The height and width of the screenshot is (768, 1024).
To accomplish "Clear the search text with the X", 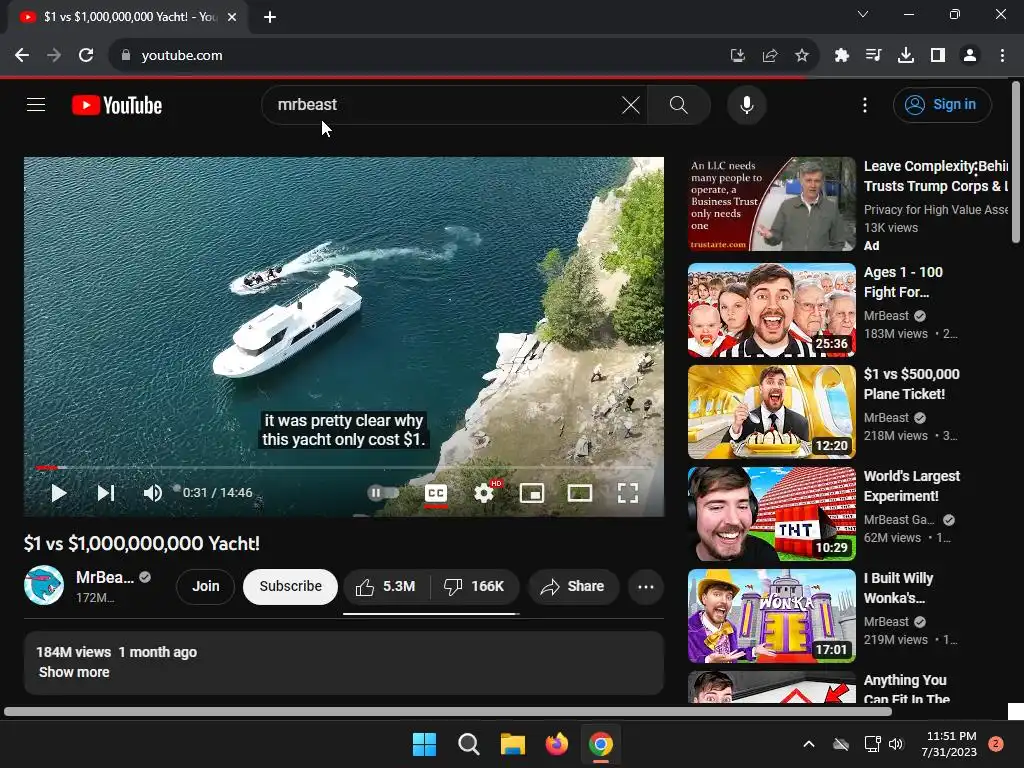I will (631, 104).
